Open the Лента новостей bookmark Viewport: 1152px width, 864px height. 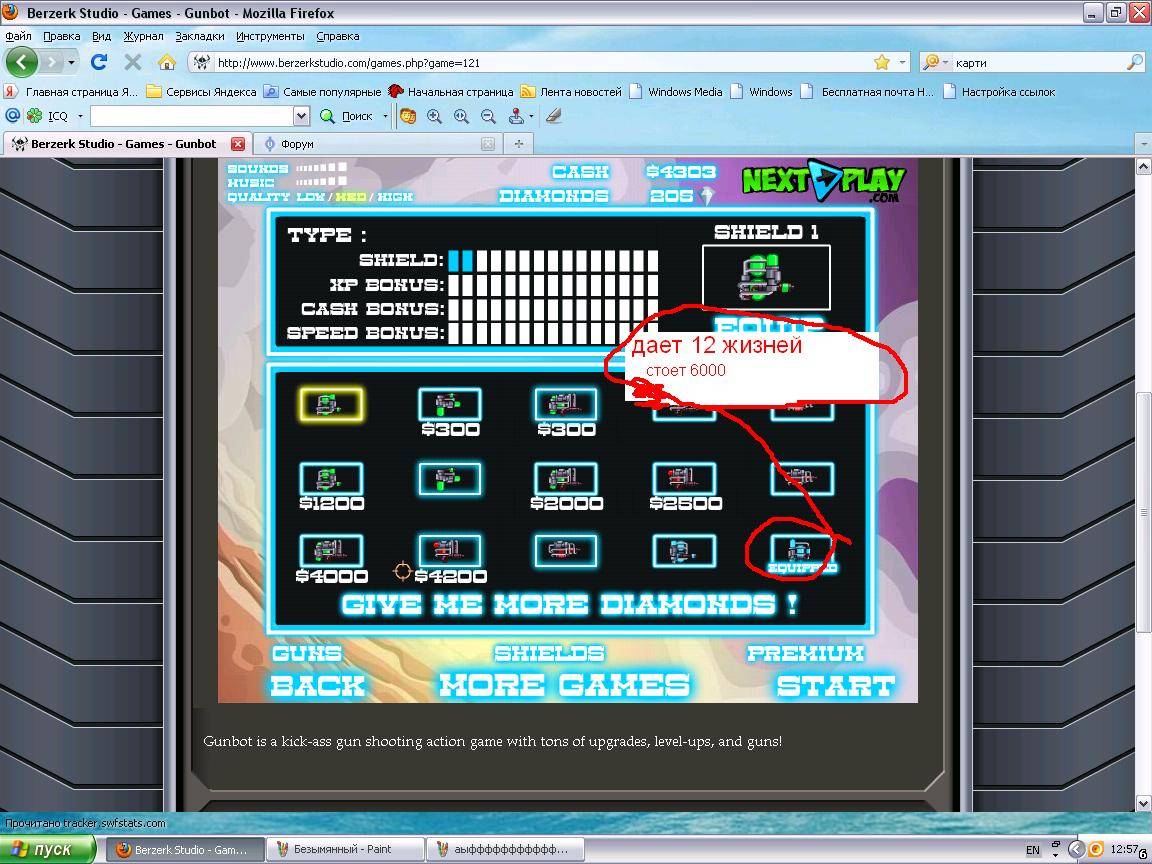click(x=571, y=92)
